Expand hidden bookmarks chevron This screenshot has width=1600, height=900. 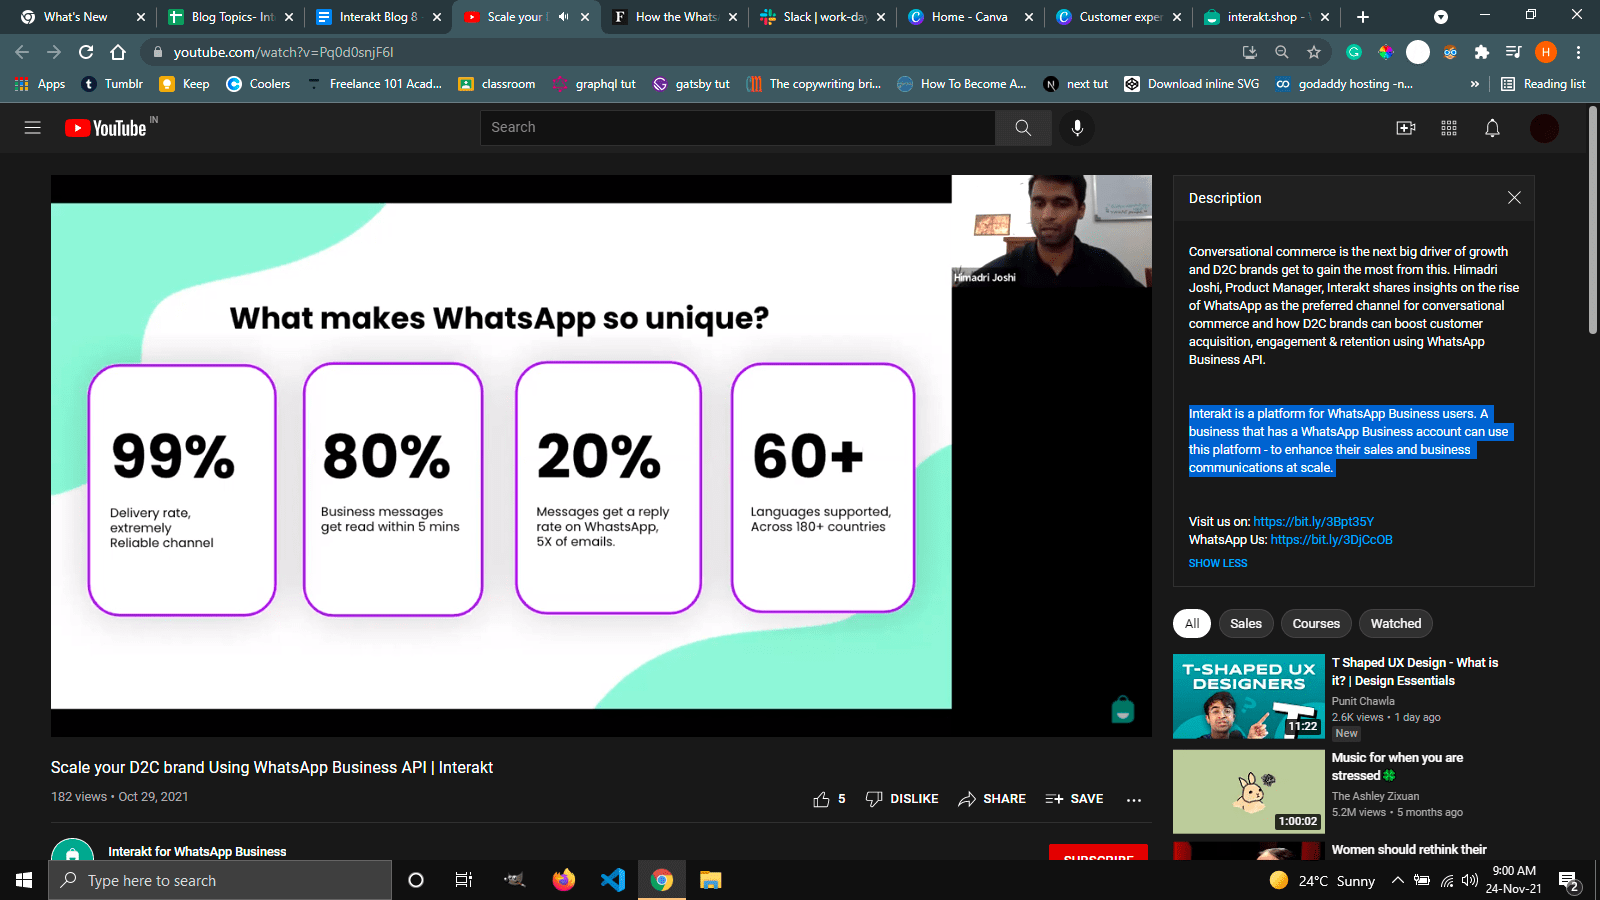pyautogui.click(x=1475, y=84)
